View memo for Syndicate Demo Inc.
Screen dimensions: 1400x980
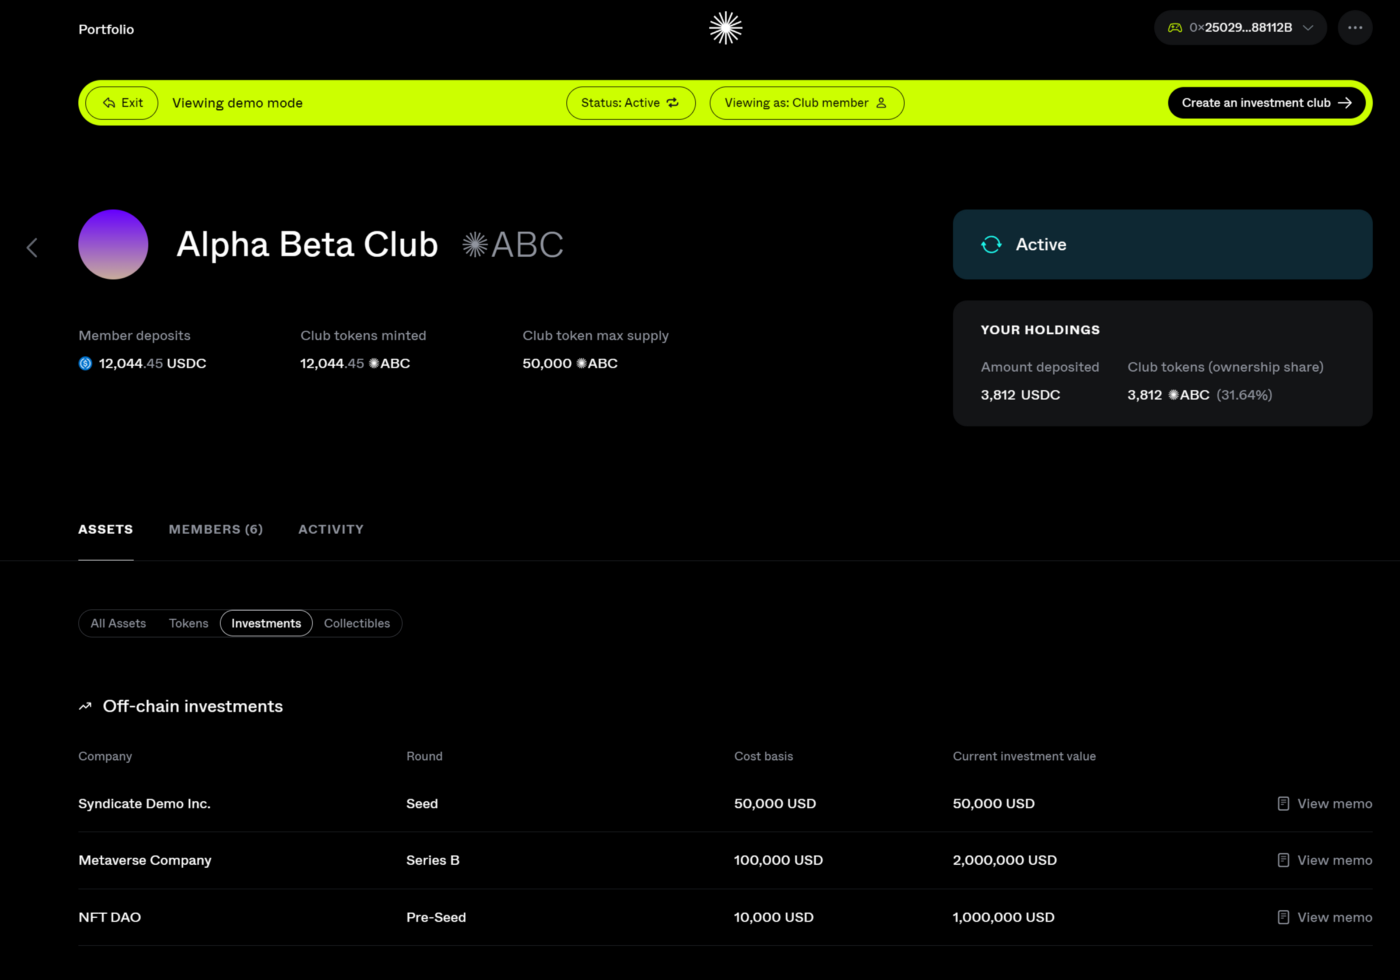(1324, 803)
